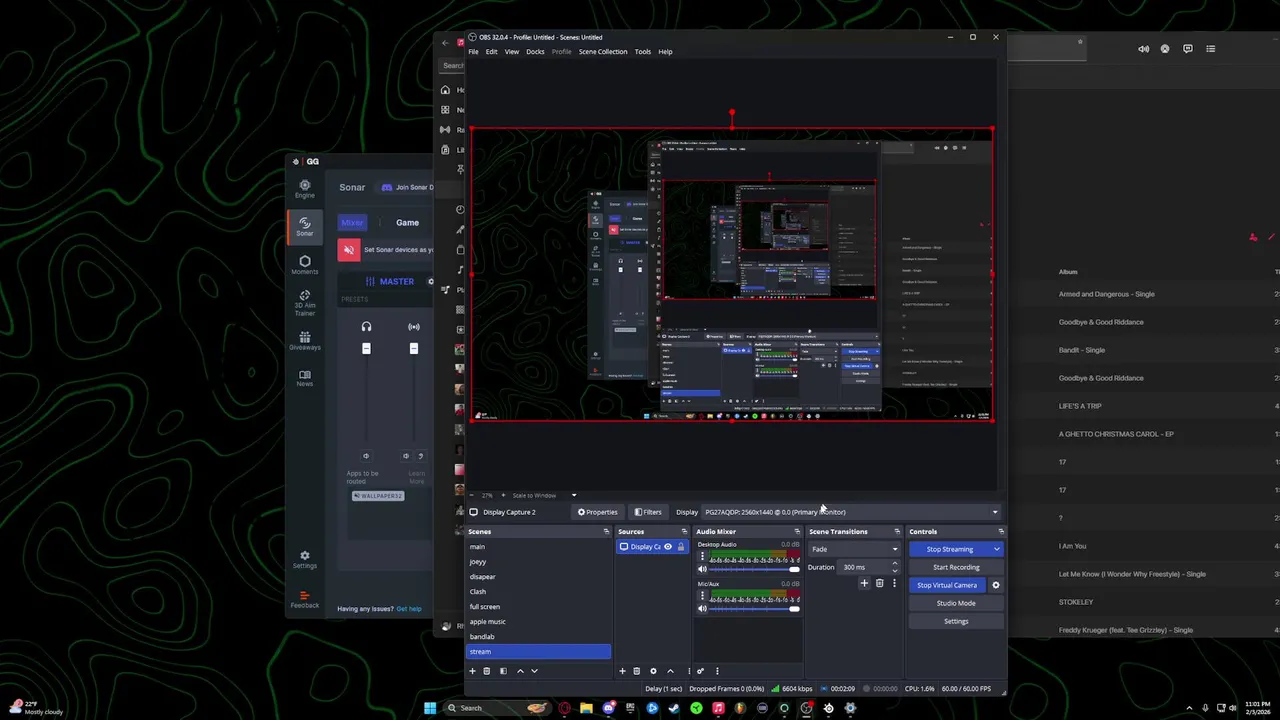Open the Scene Collection menu

click(x=603, y=51)
